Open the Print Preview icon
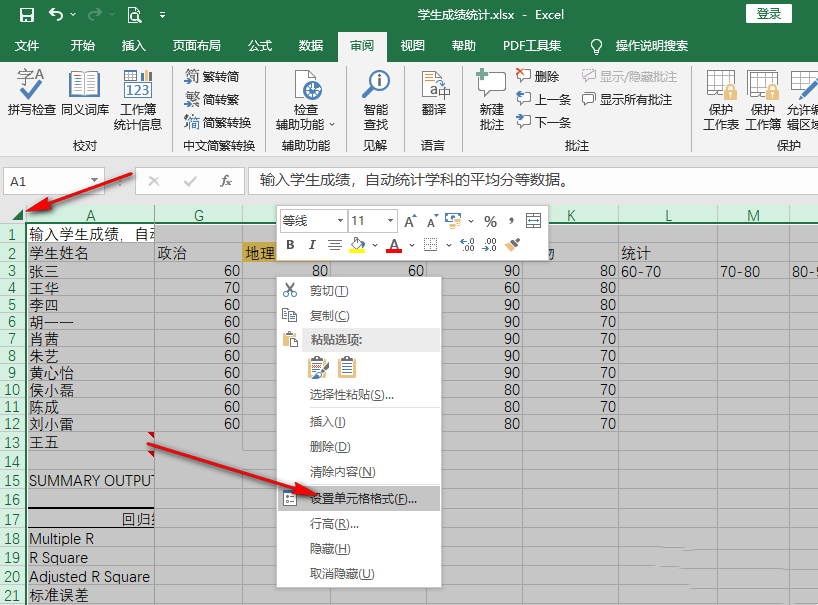The width and height of the screenshot is (818, 605). [x=134, y=15]
